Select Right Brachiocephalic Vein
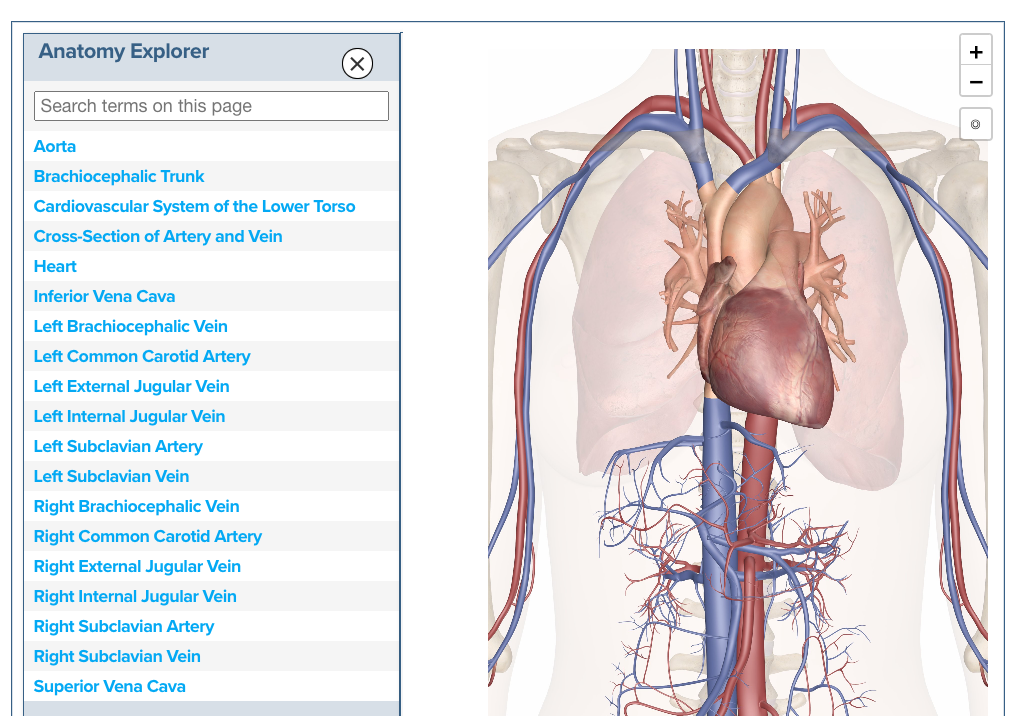Viewport: 1016px width, 716px height. [136, 506]
